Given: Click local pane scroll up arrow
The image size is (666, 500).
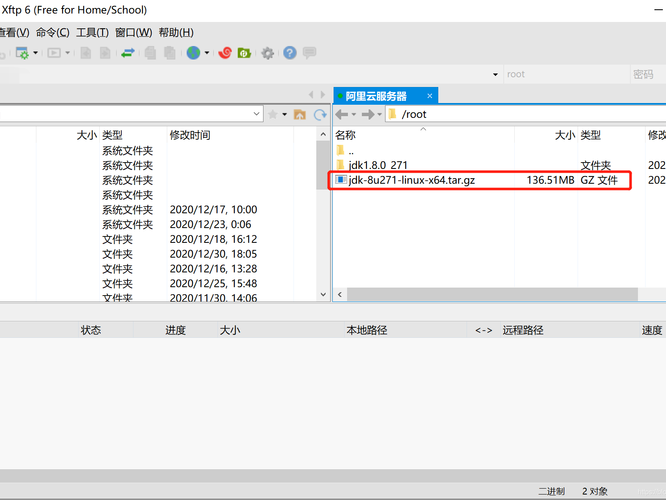Looking at the screenshot, I should pyautogui.click(x=323, y=135).
